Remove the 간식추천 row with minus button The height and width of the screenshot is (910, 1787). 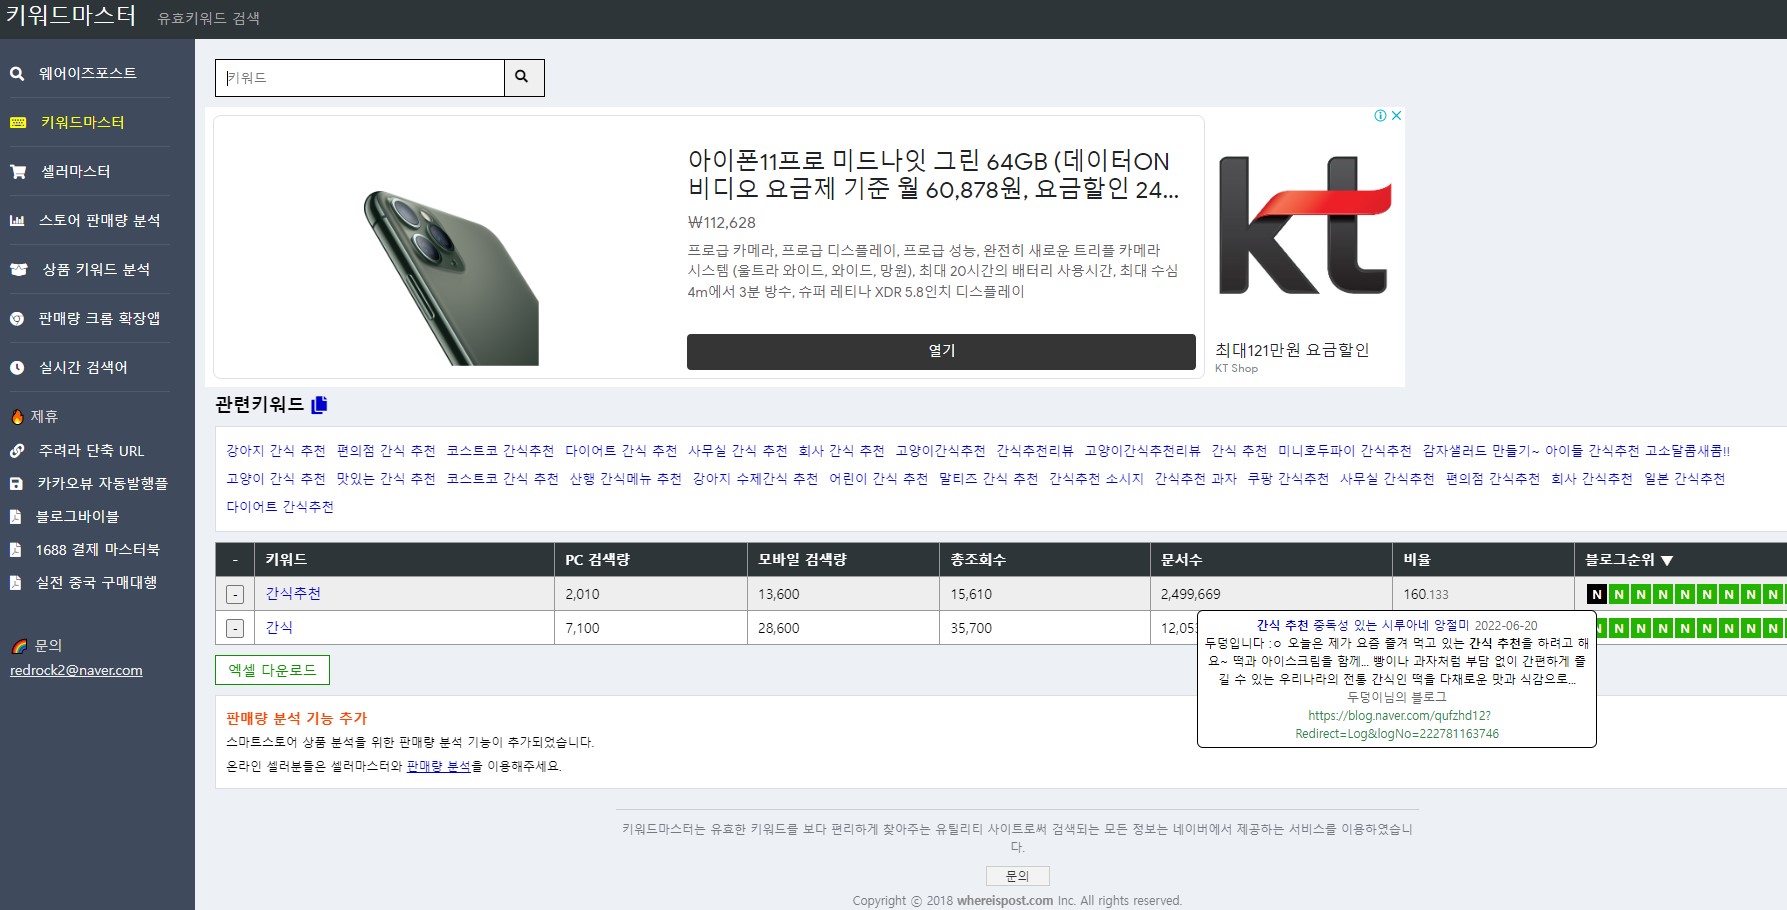(235, 595)
